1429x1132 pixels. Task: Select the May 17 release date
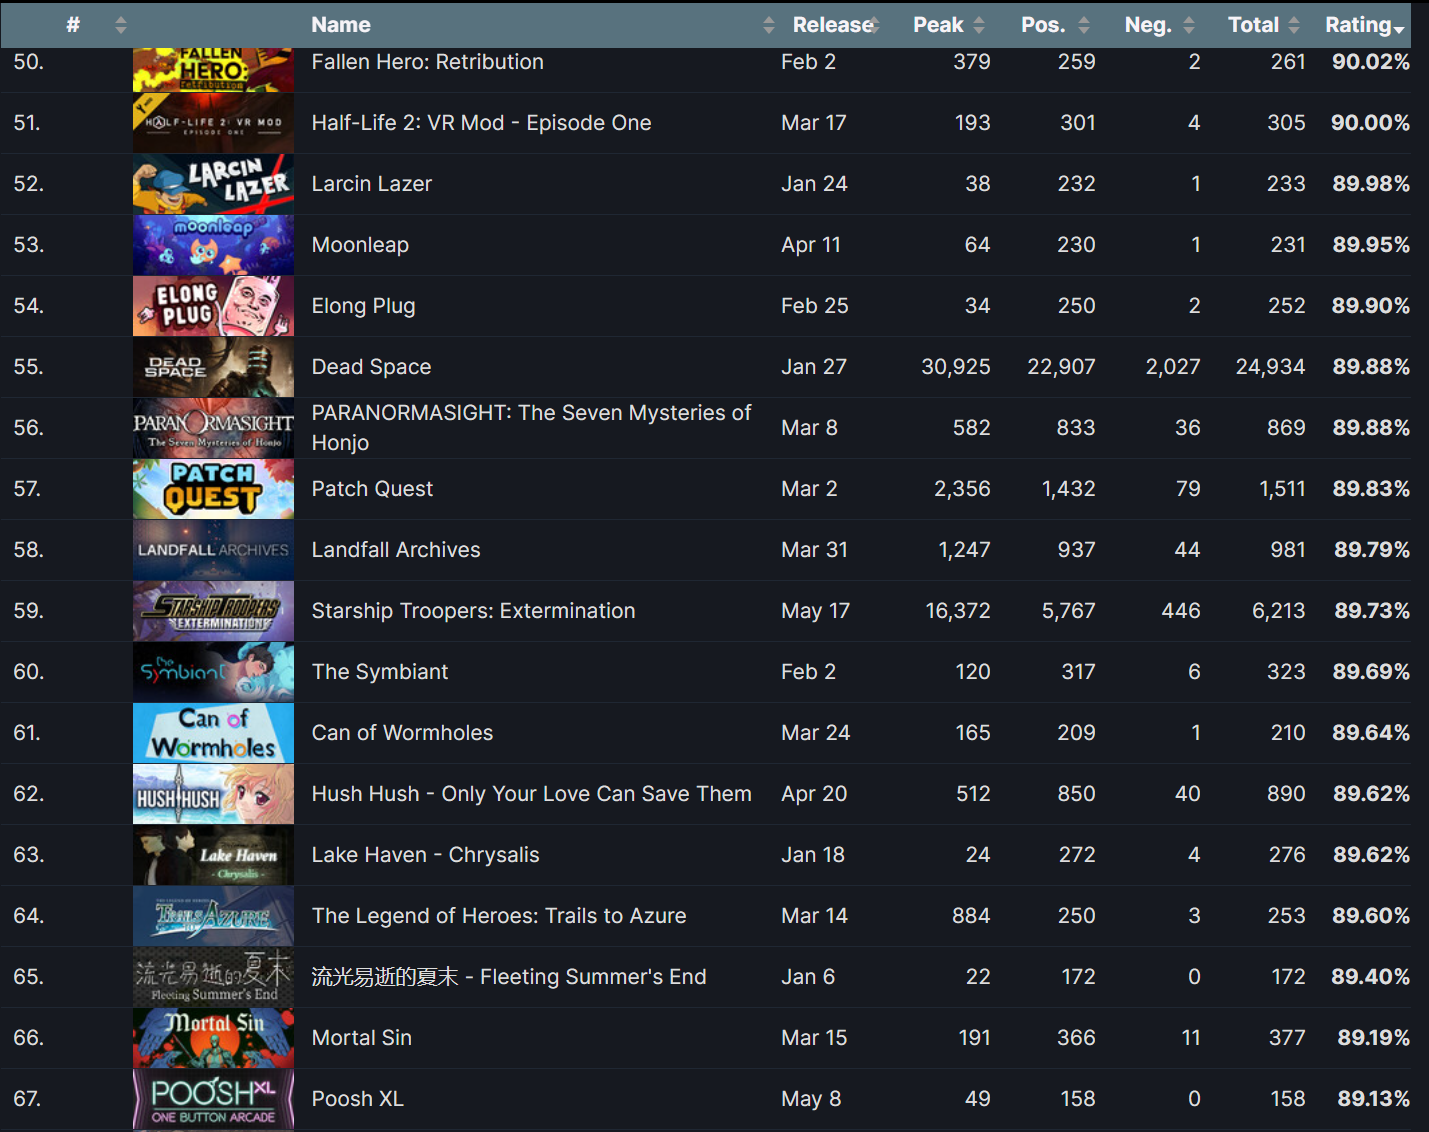coord(815,611)
